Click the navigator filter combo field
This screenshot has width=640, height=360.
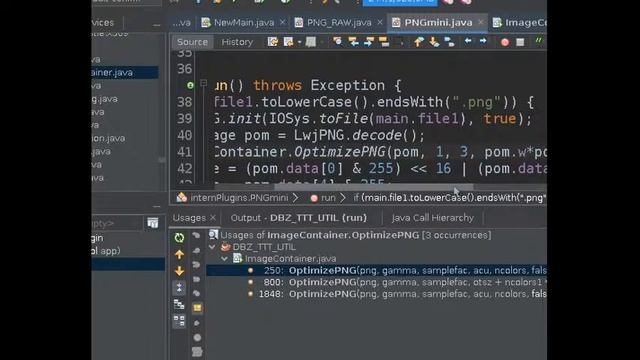point(117,223)
